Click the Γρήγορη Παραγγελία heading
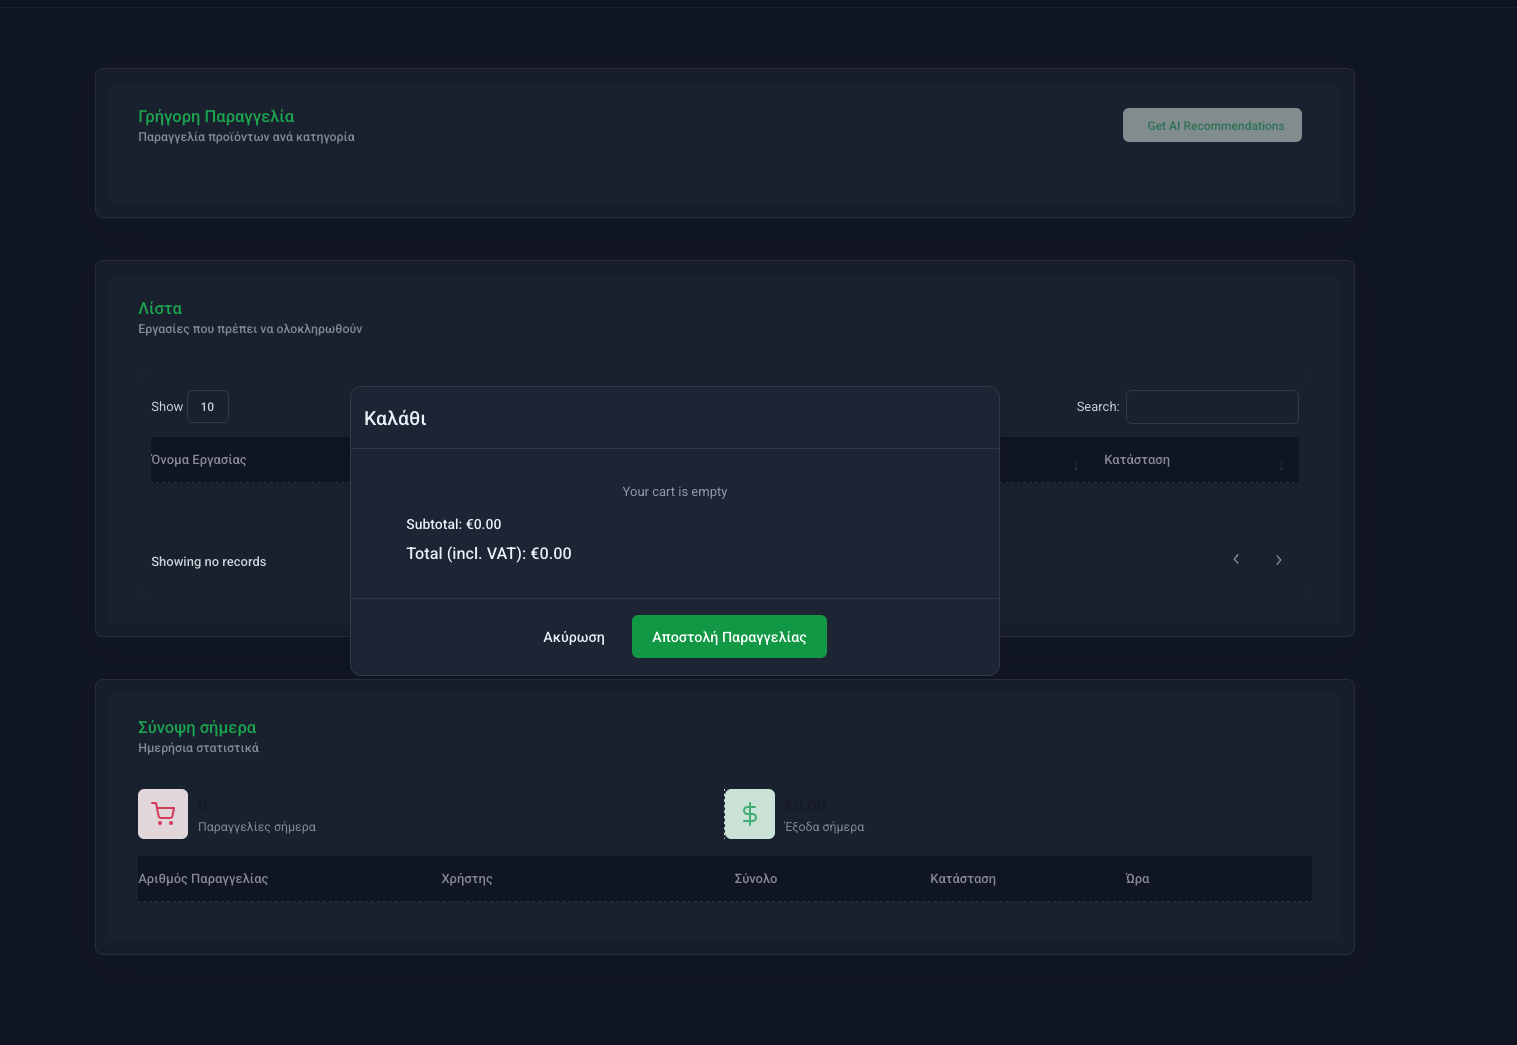The width and height of the screenshot is (1517, 1045). coord(216,116)
